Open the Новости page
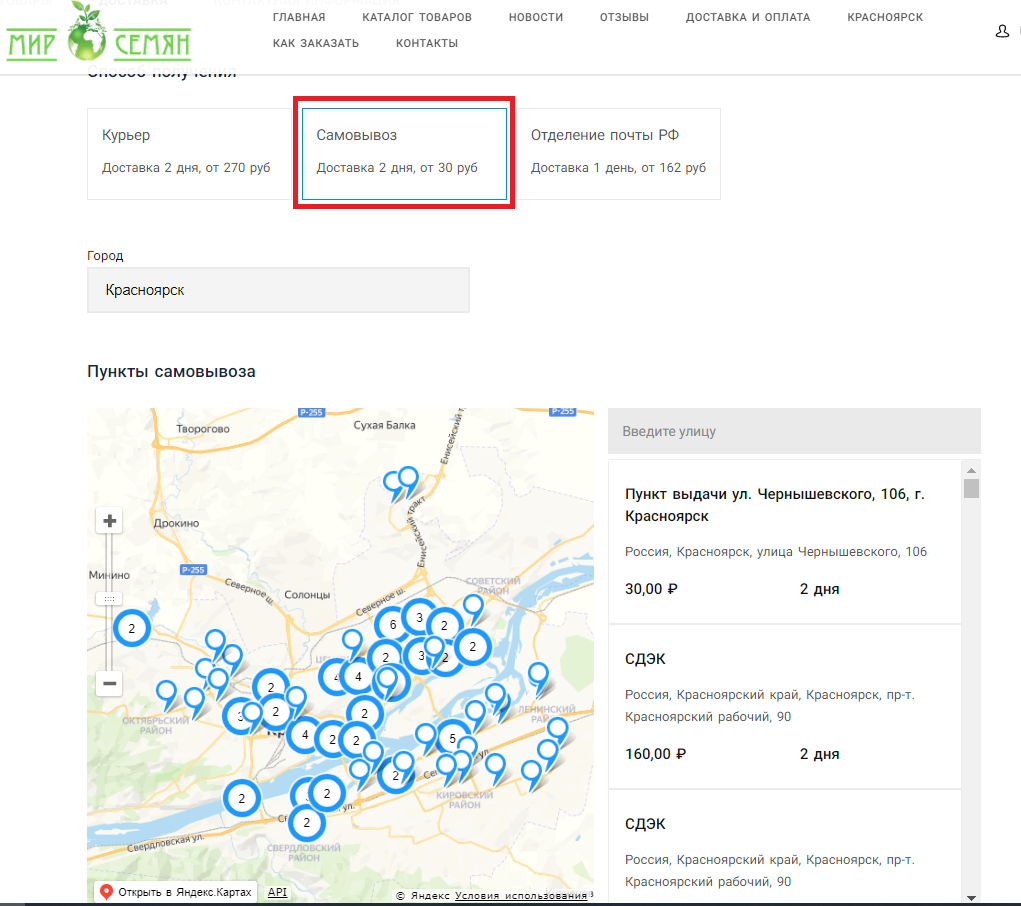This screenshot has height=906, width=1021. click(x=536, y=17)
